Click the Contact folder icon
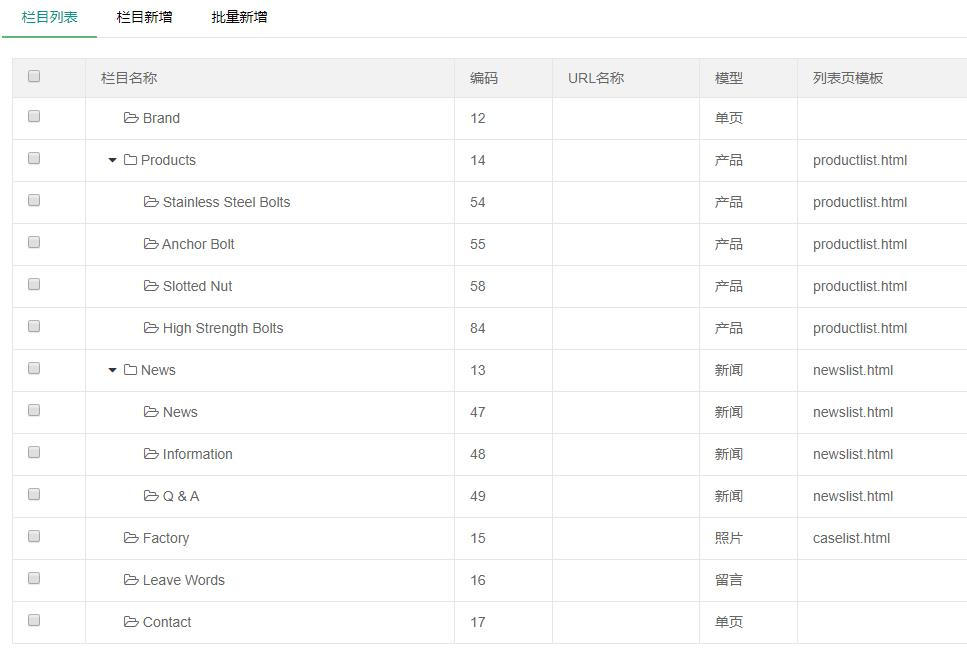The width and height of the screenshot is (967, 651). [x=131, y=622]
